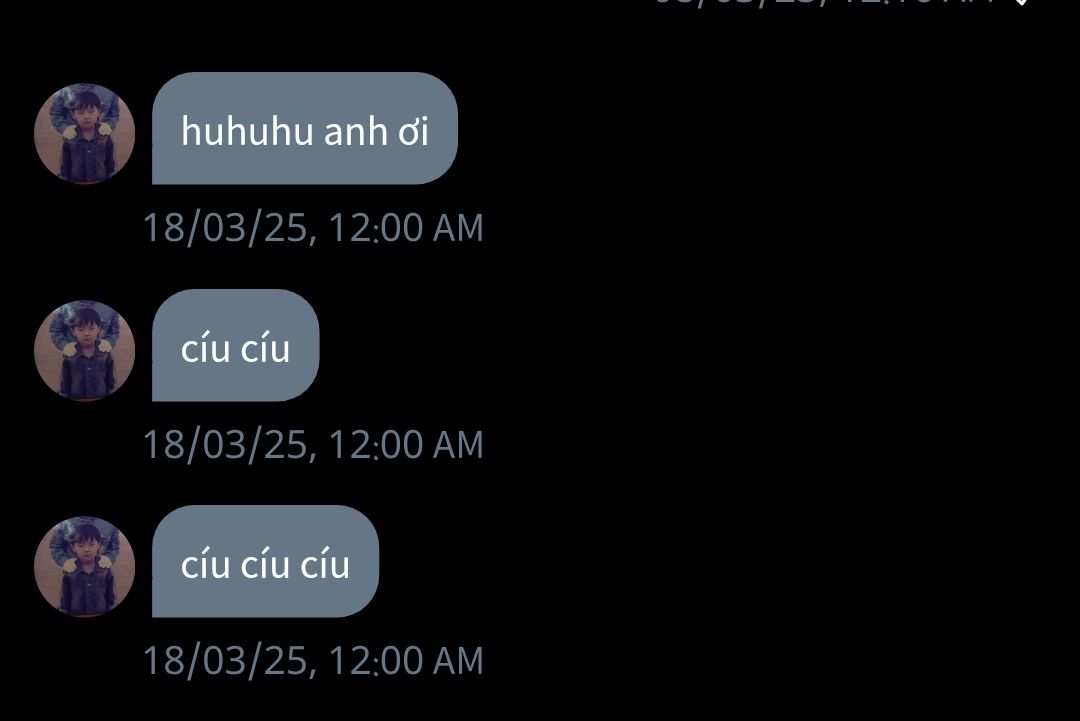
Task: Click "12:00 AM" time under the third message
Action: (406, 660)
